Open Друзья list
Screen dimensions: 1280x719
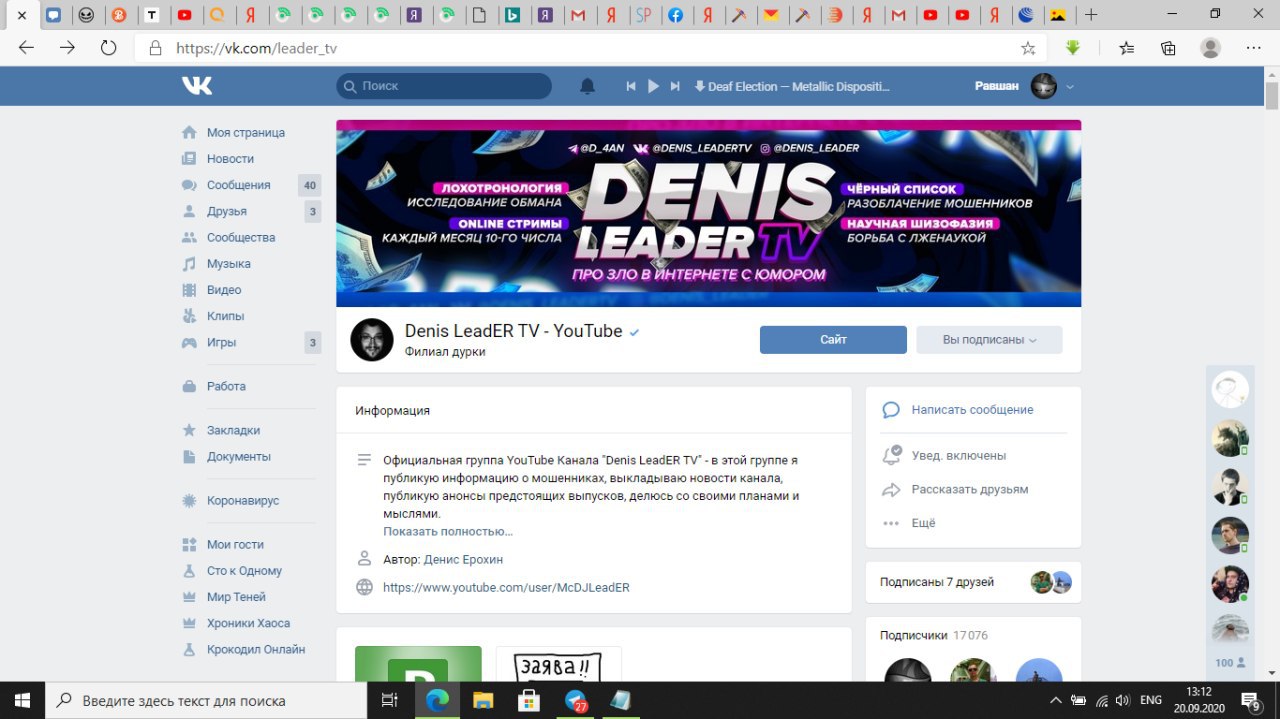click(227, 211)
